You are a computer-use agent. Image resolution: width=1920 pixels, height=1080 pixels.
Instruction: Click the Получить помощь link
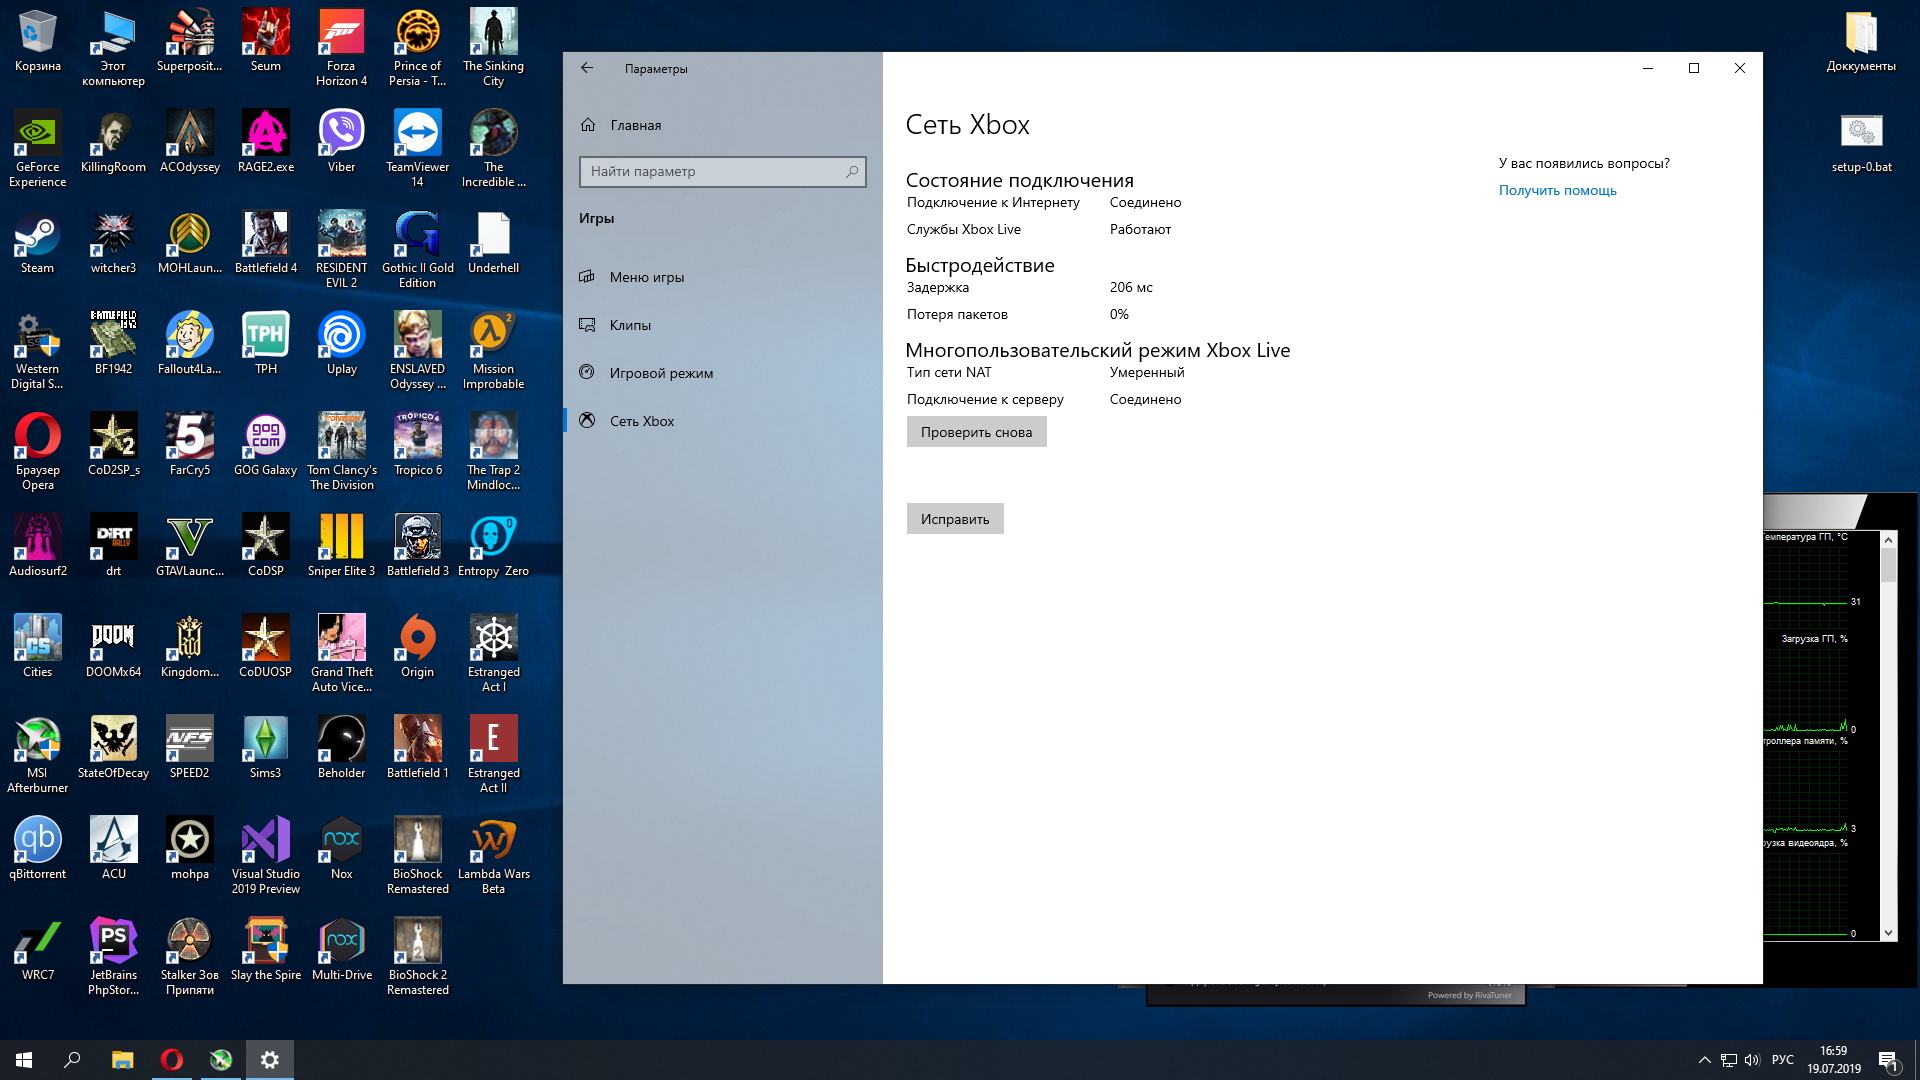(1557, 190)
